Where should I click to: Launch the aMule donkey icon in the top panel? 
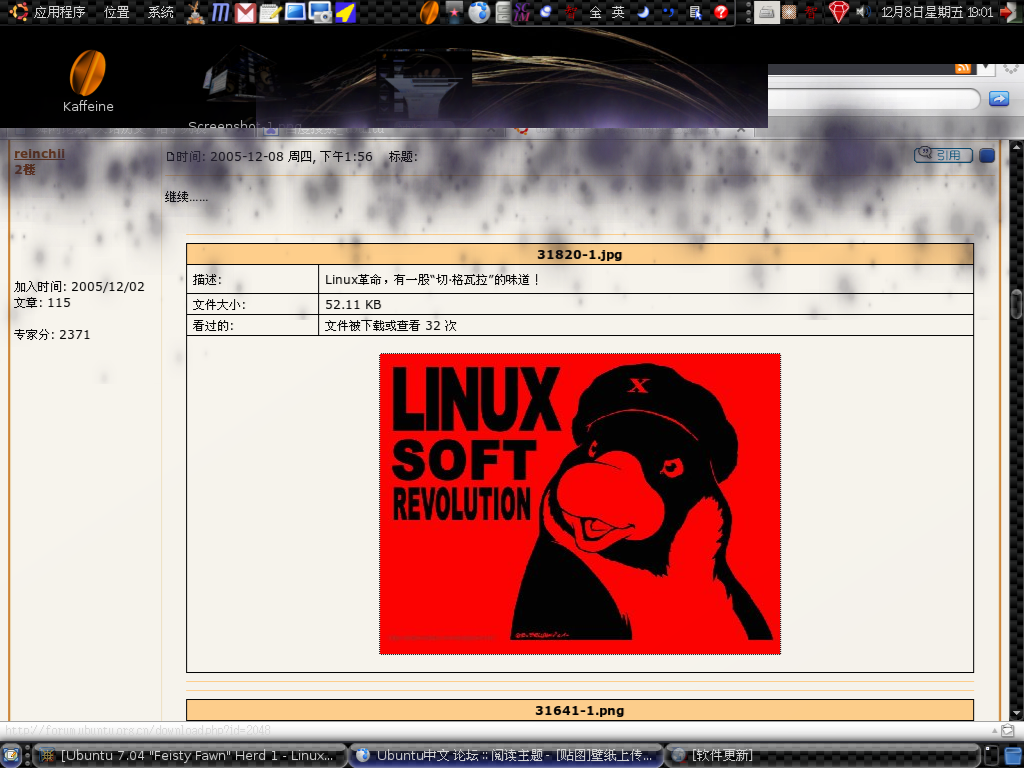(x=195, y=12)
